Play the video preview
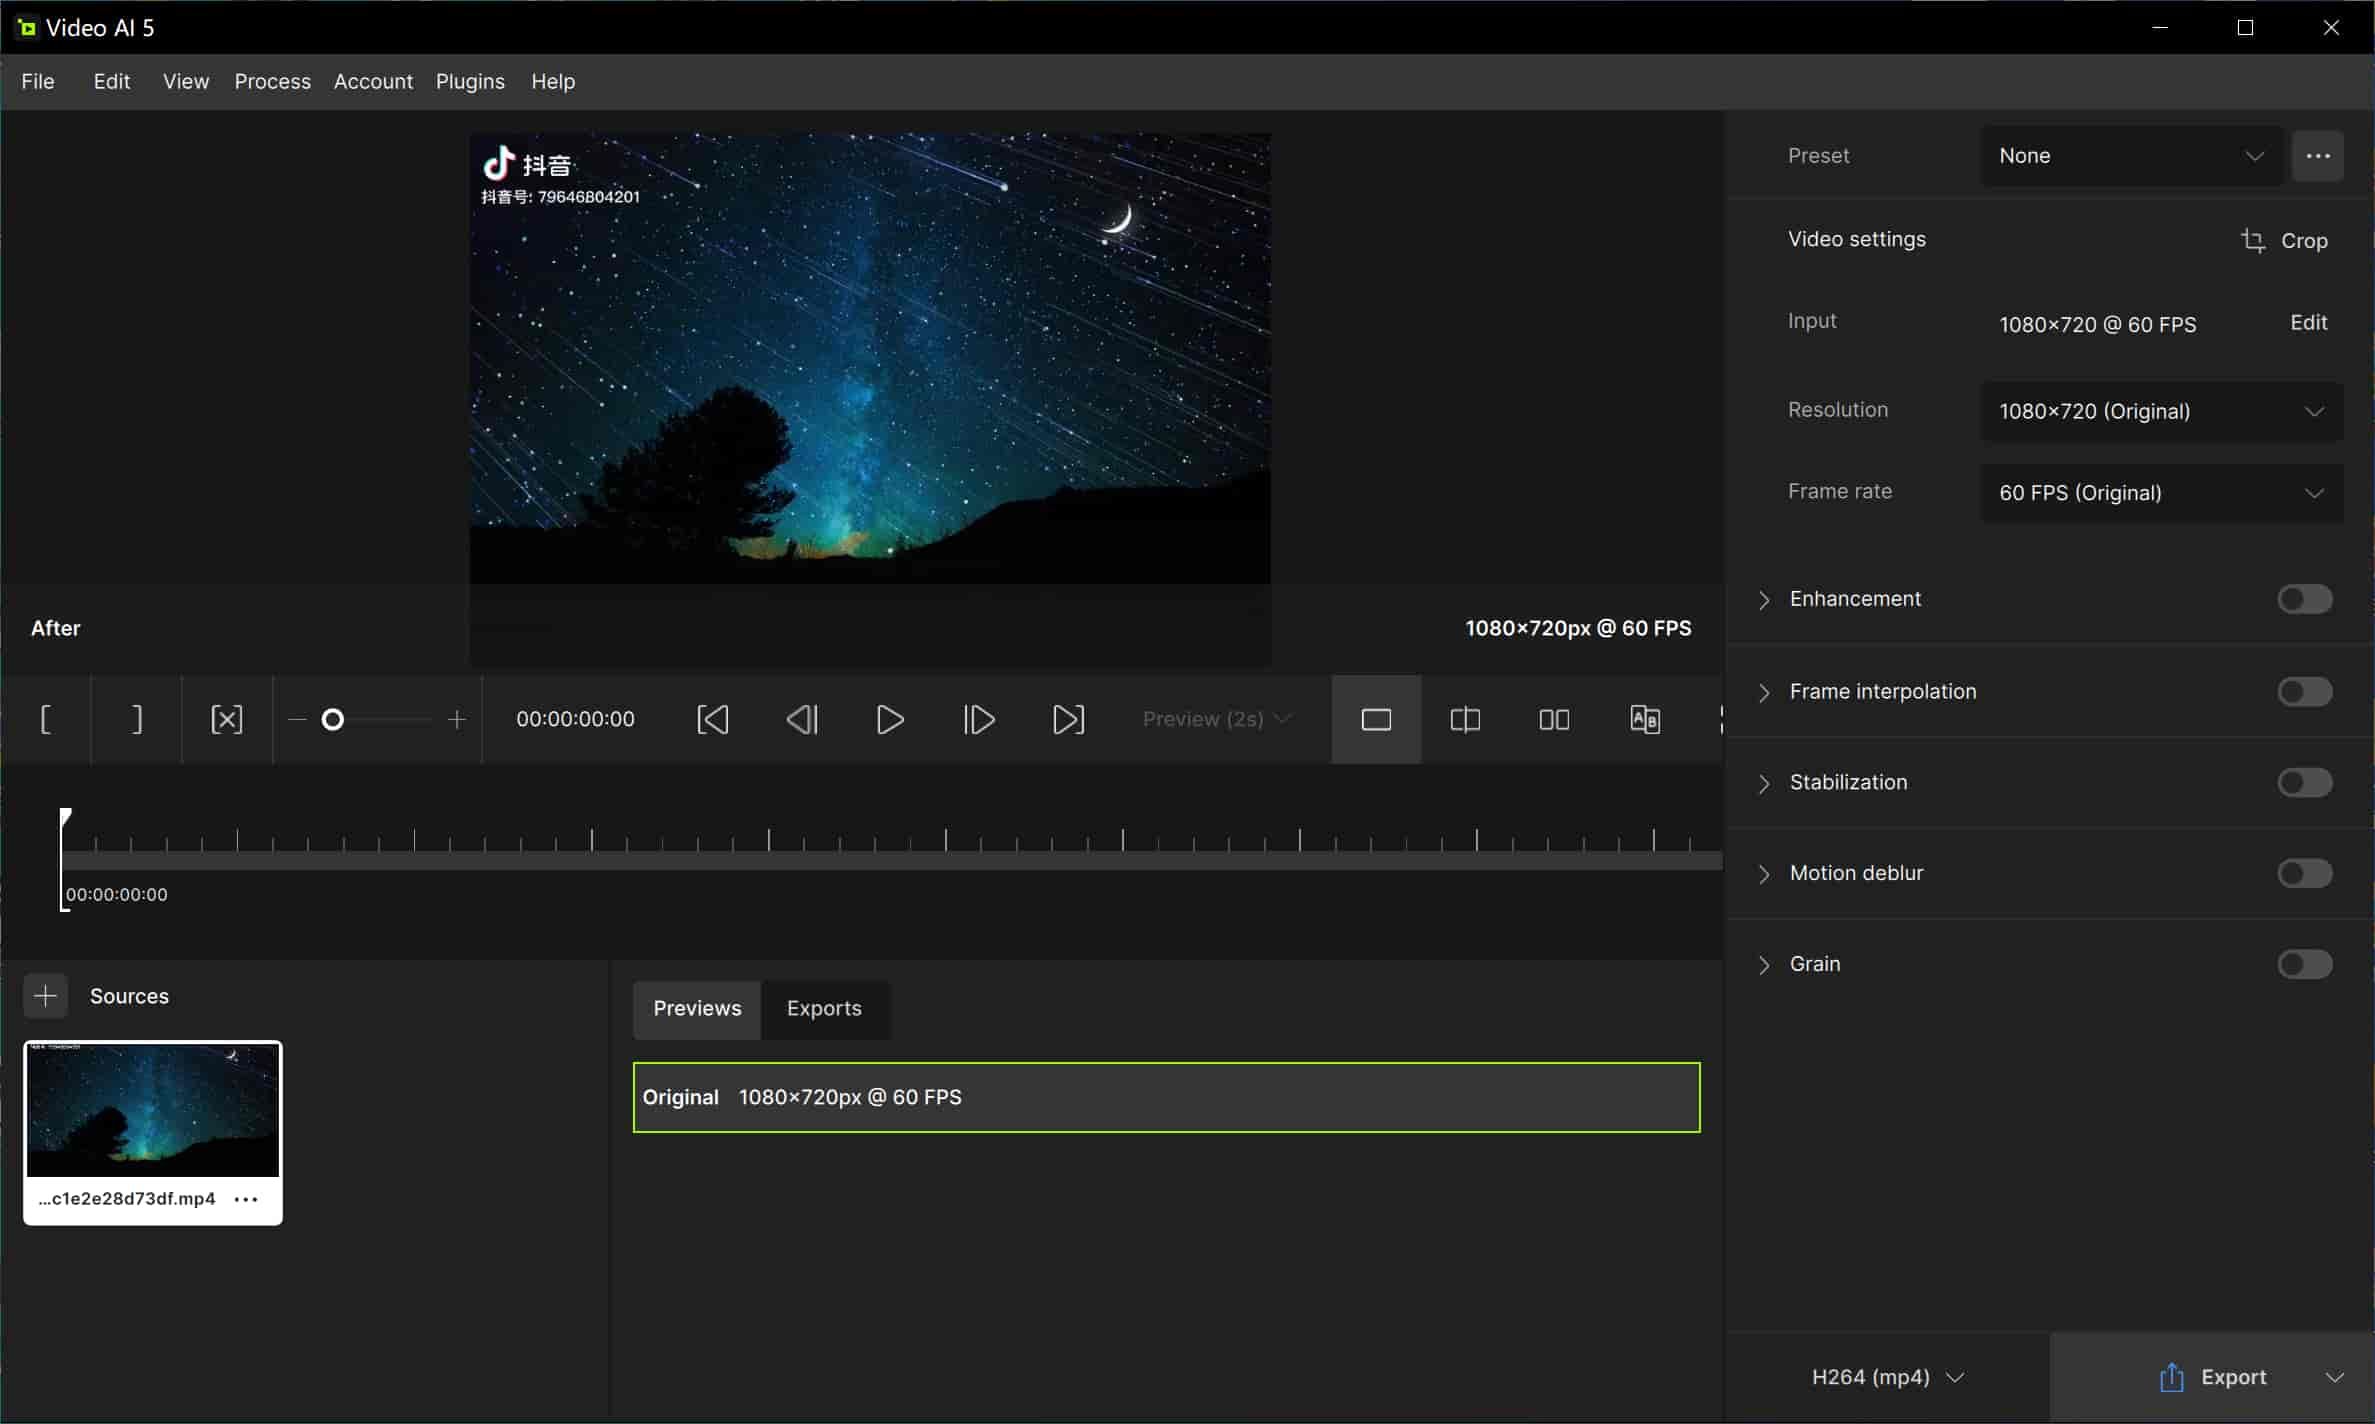 tap(889, 719)
